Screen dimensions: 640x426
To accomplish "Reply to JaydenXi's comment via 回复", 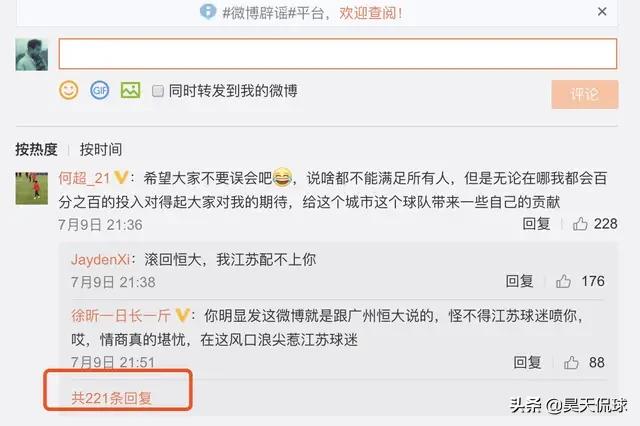I will [x=519, y=281].
